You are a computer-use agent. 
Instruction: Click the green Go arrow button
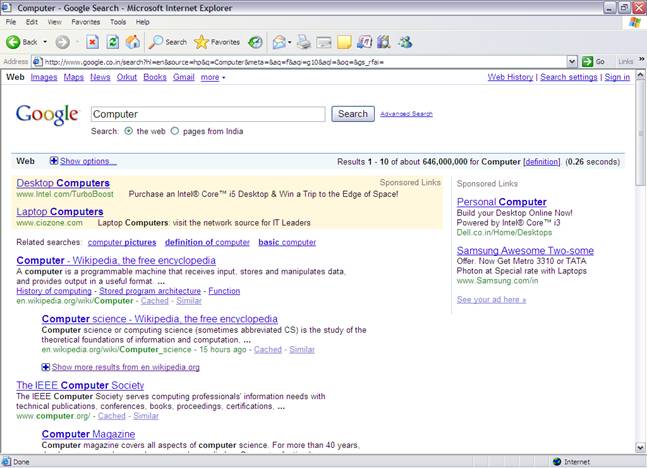pyautogui.click(x=587, y=62)
